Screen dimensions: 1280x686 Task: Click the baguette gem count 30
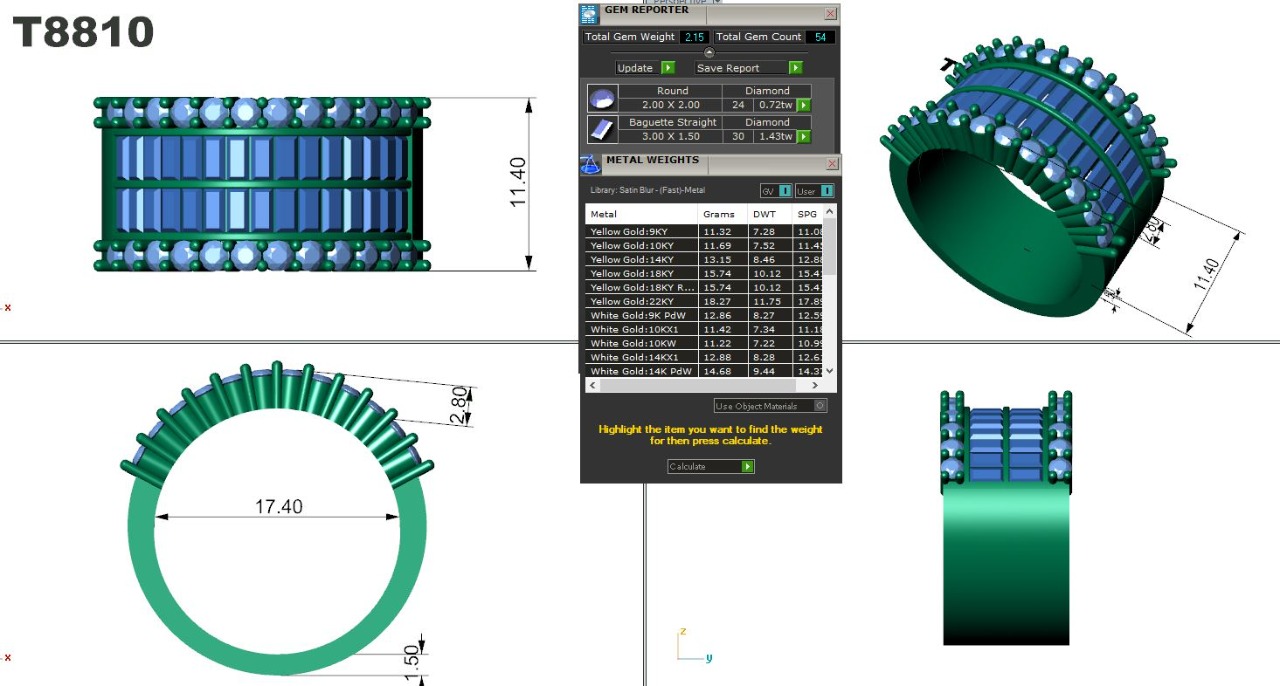coord(738,136)
